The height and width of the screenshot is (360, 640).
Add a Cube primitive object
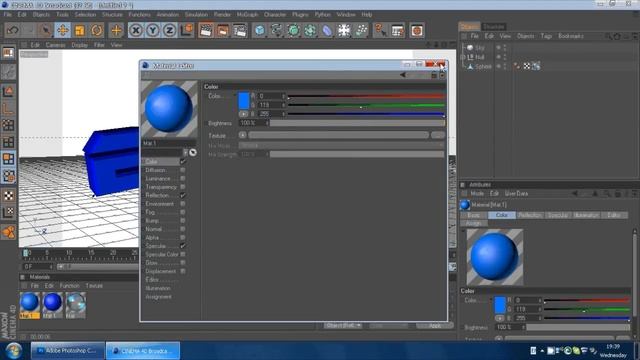[260, 30]
